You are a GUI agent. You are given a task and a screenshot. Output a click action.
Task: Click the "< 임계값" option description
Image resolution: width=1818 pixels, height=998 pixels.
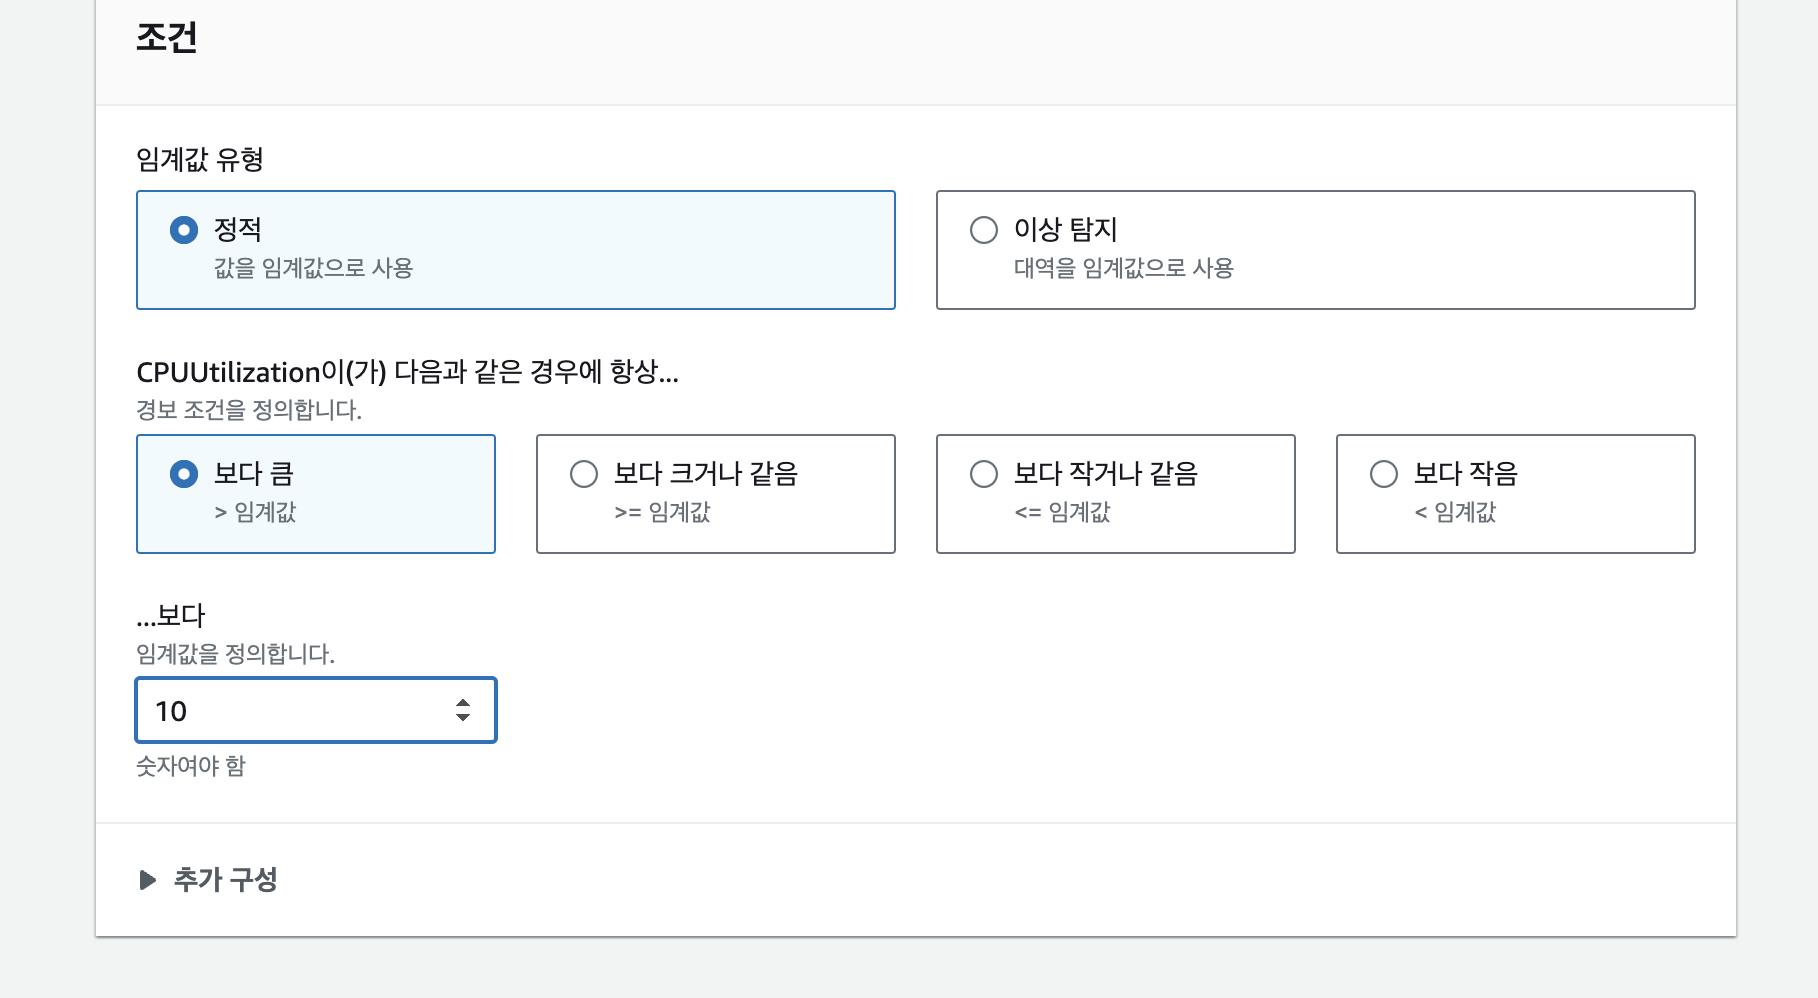pos(1455,512)
